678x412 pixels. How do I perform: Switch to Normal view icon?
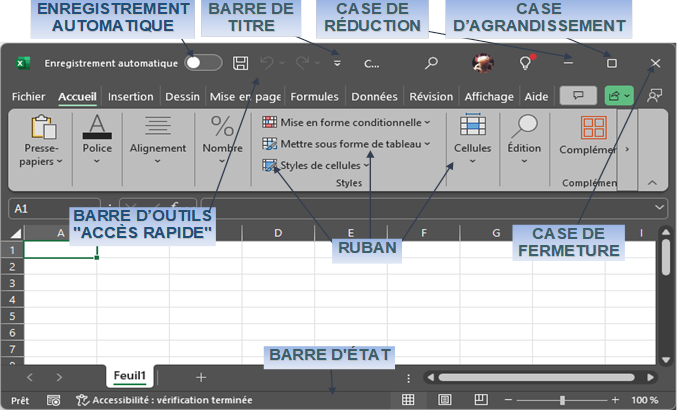[x=408, y=400]
